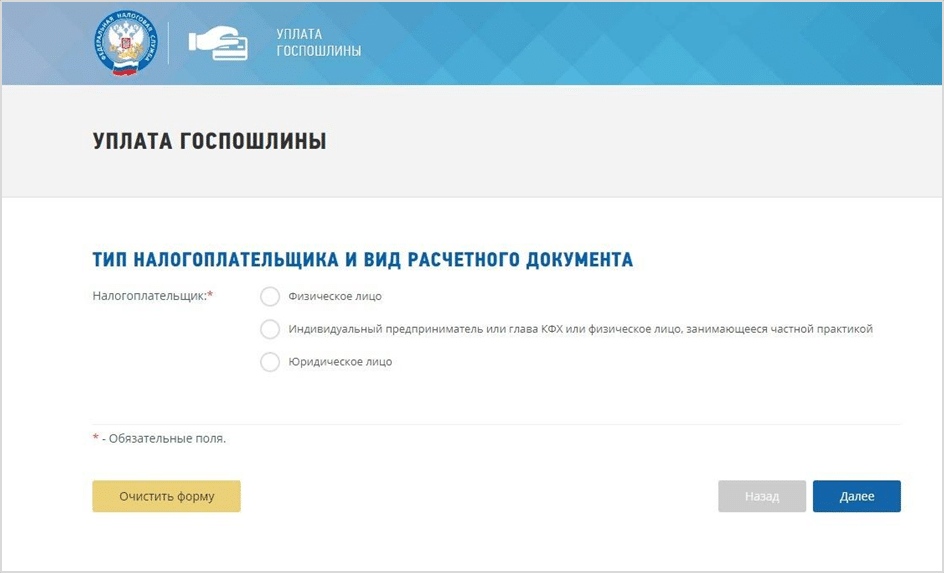Click the Federal Tax Service emblem logo
The image size is (944, 573).
pyautogui.click(x=125, y=43)
